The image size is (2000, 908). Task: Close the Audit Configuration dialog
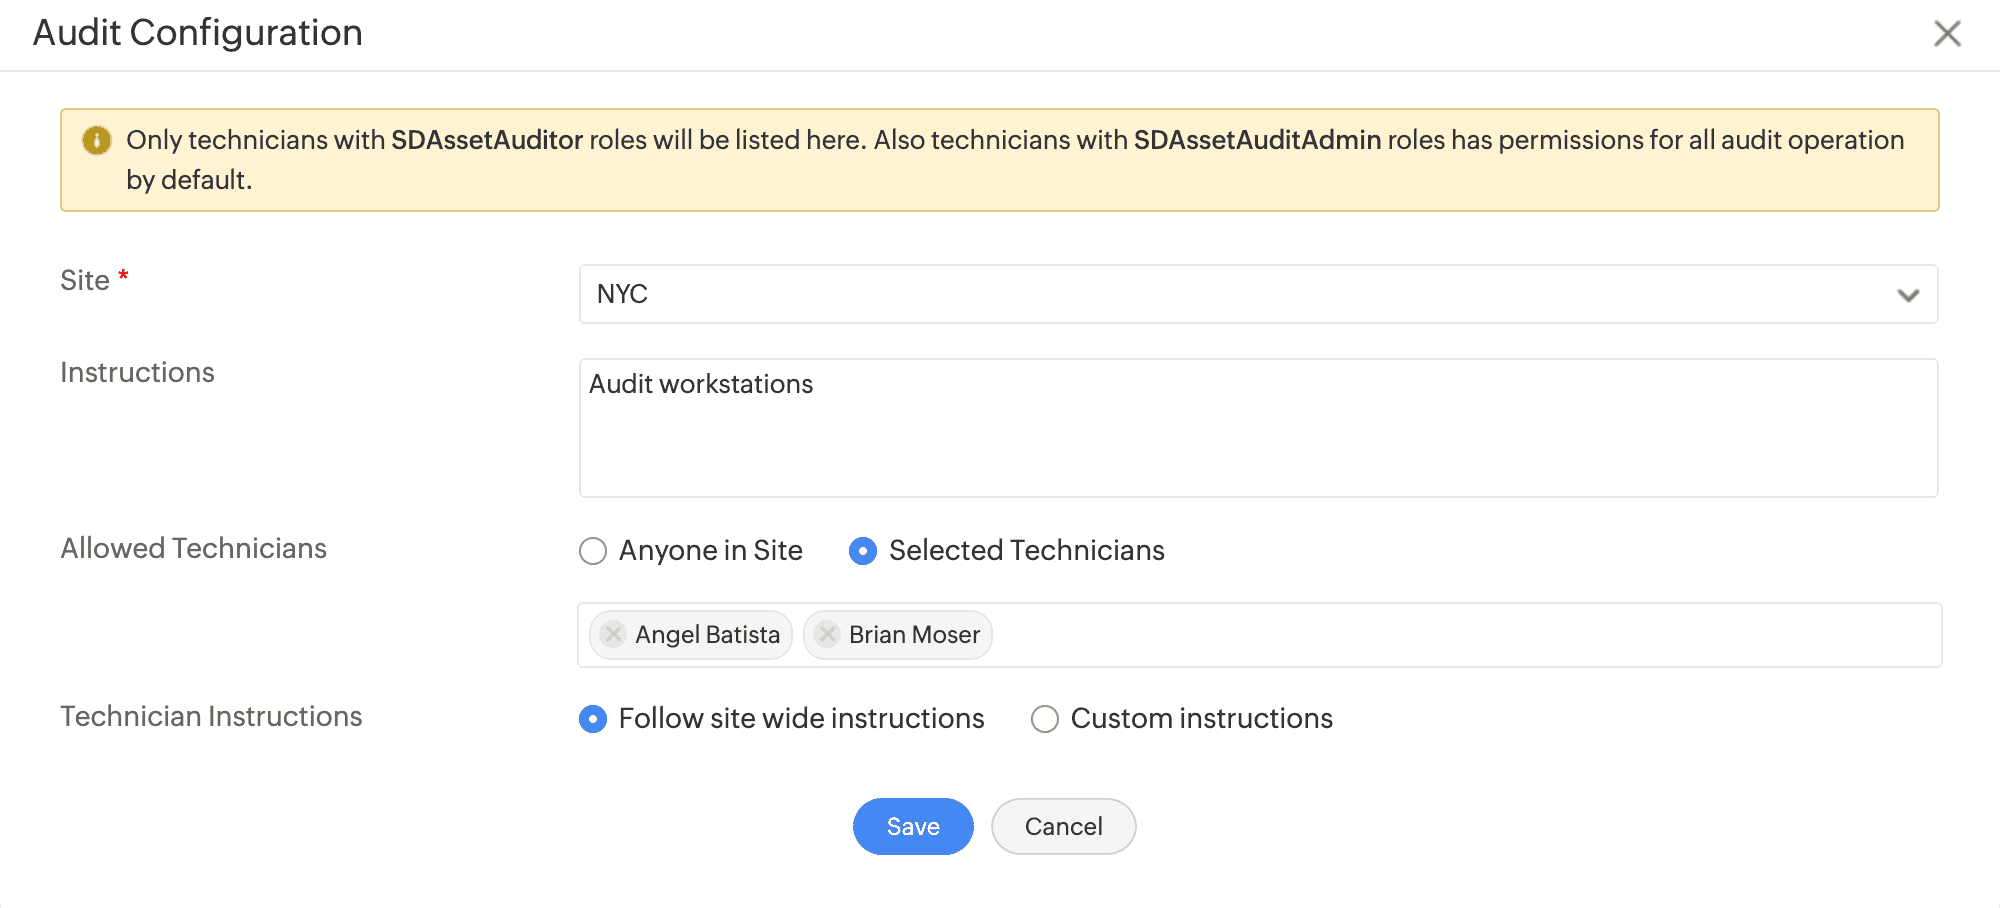pos(1947,33)
